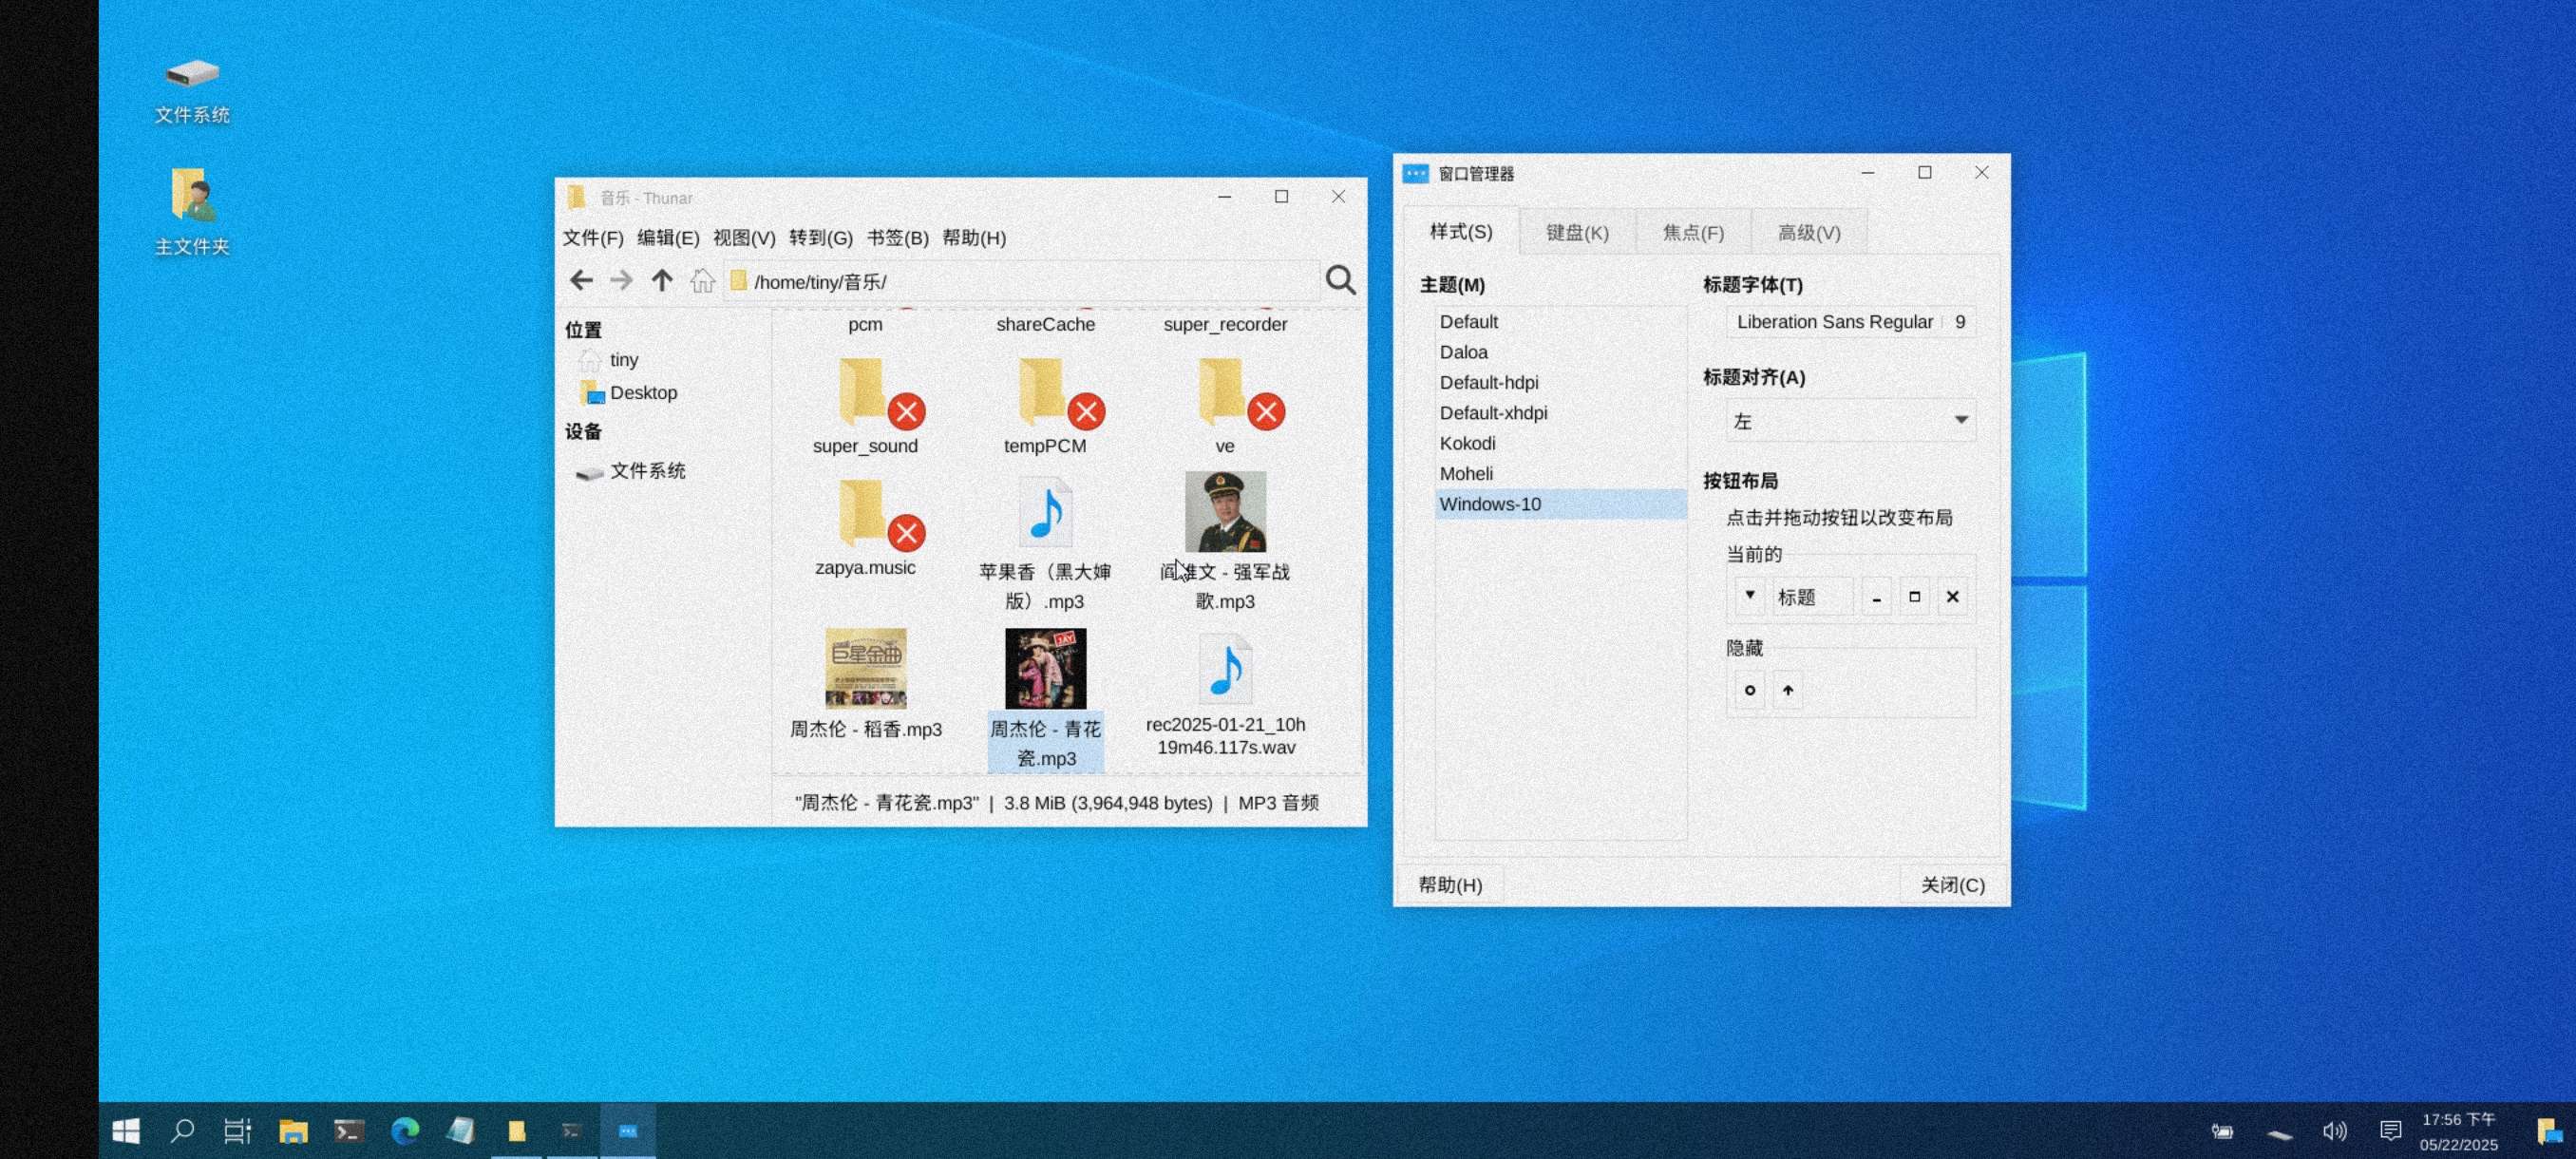Click the search magnifier in Thunar
The height and width of the screenshot is (1159, 2576).
point(1340,281)
